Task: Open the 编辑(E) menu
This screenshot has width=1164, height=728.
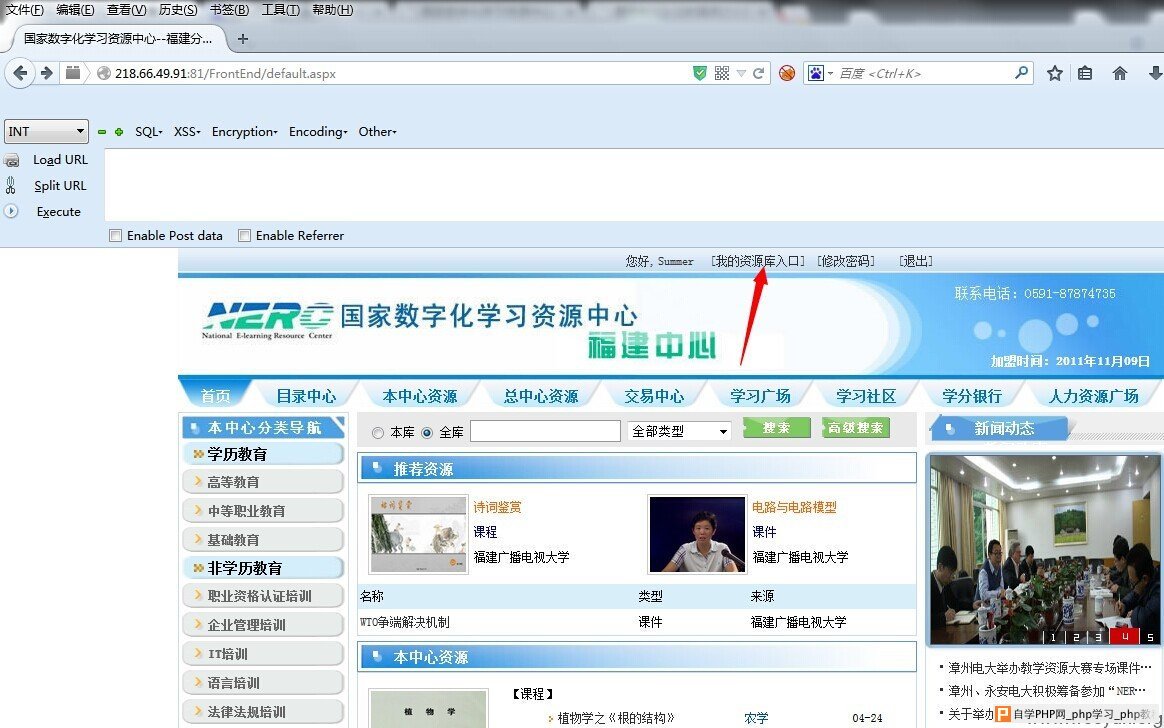Action: pyautogui.click(x=75, y=10)
